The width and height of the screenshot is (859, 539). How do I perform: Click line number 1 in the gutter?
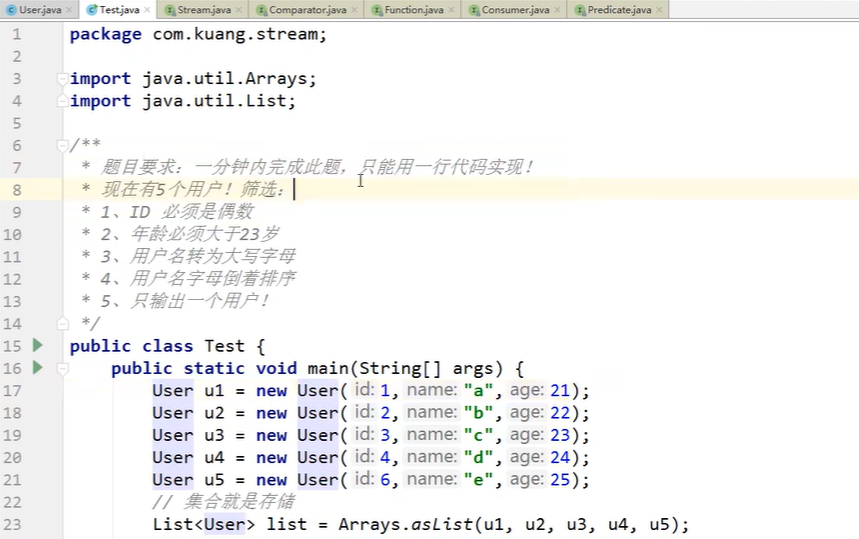pos(17,34)
